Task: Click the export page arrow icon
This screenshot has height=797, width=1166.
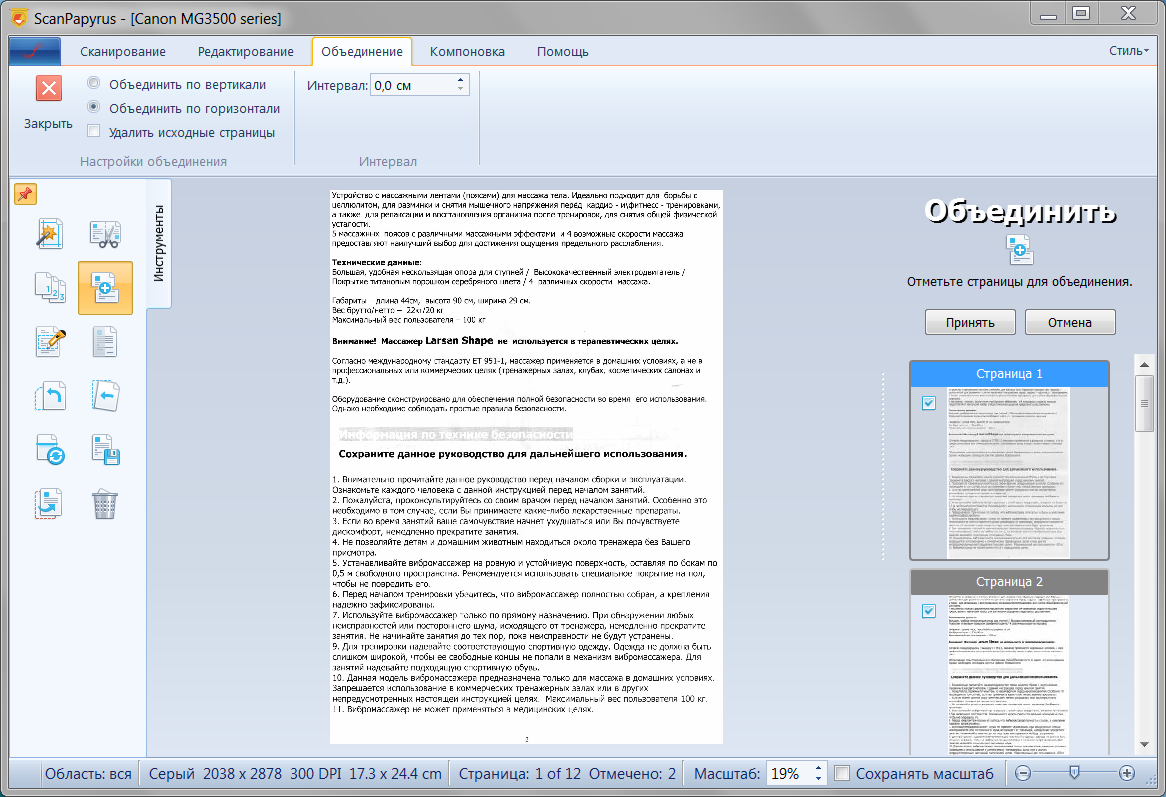Action: pyautogui.click(x=50, y=504)
